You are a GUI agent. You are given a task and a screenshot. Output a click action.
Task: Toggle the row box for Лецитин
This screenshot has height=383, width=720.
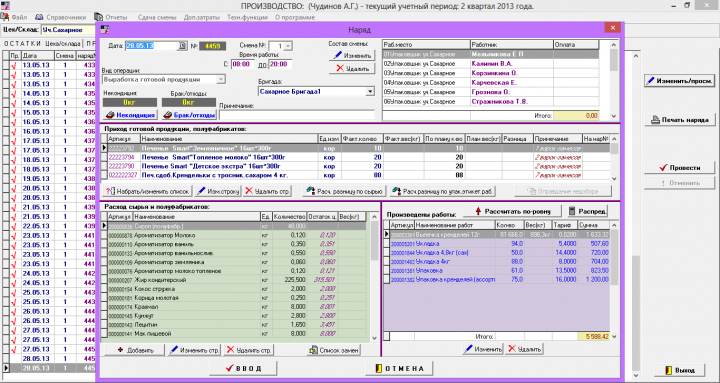(x=104, y=325)
